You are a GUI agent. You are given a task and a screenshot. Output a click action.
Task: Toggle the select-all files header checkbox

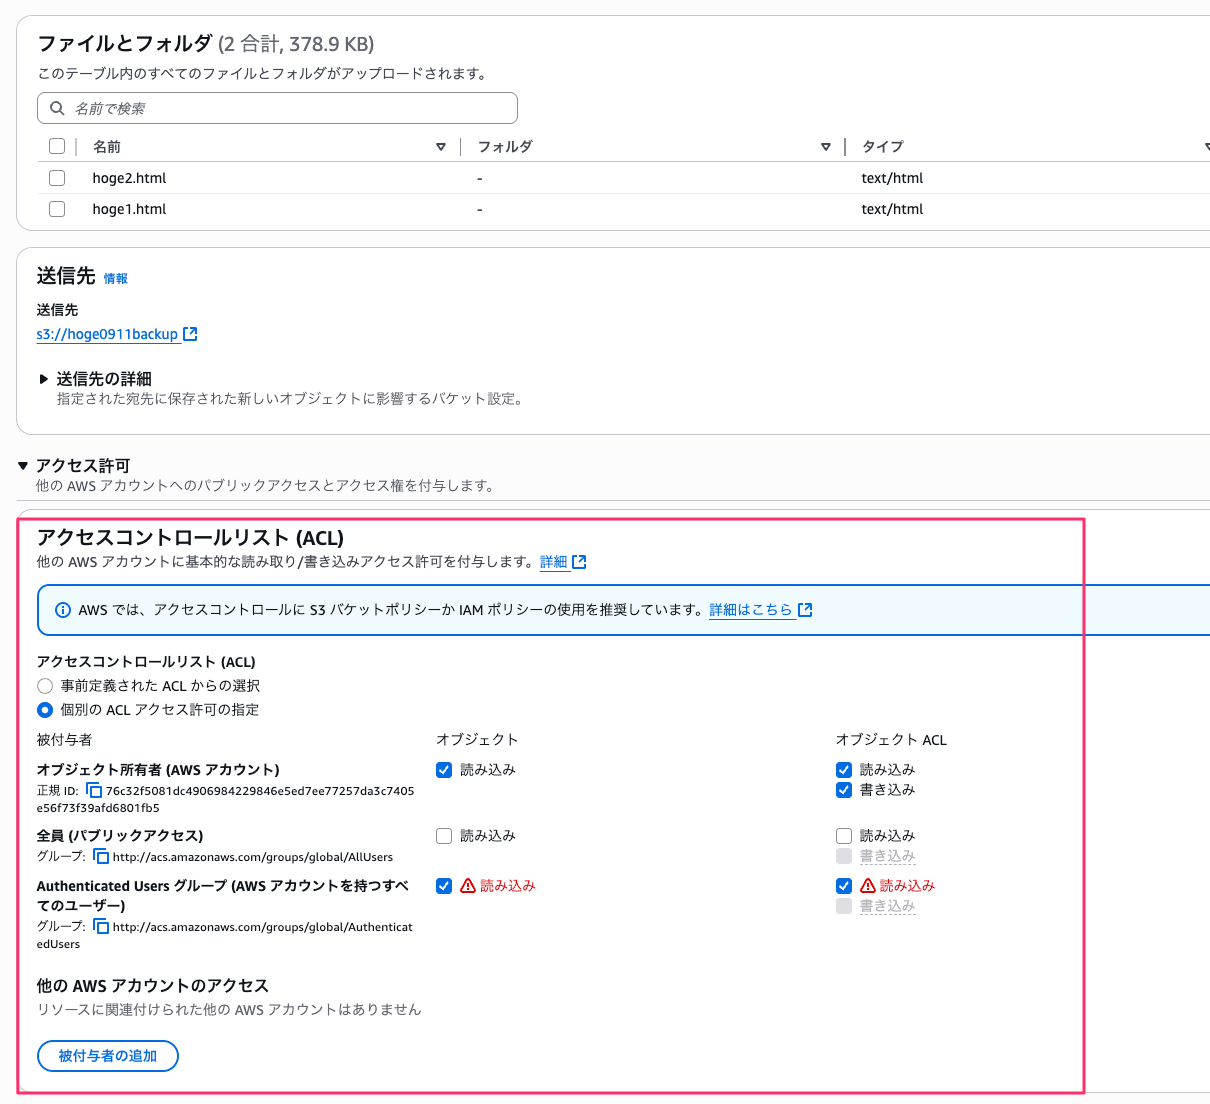[57, 146]
